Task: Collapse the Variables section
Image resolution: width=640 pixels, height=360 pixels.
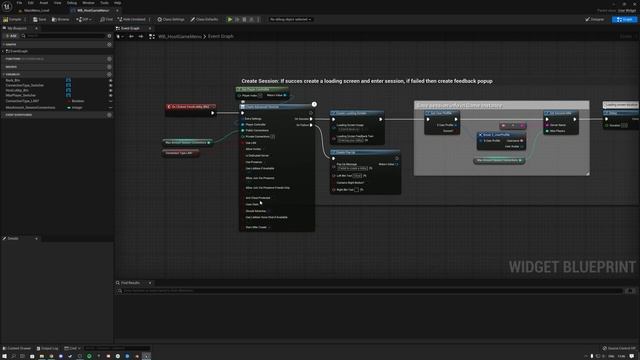Action: click(x=4, y=74)
